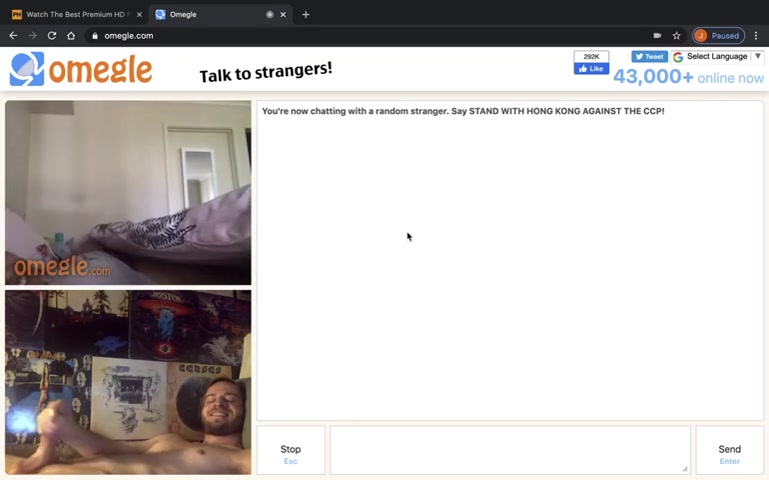This screenshot has height=480, width=769.
Task: Select the Omegle tab
Action: pos(221,15)
